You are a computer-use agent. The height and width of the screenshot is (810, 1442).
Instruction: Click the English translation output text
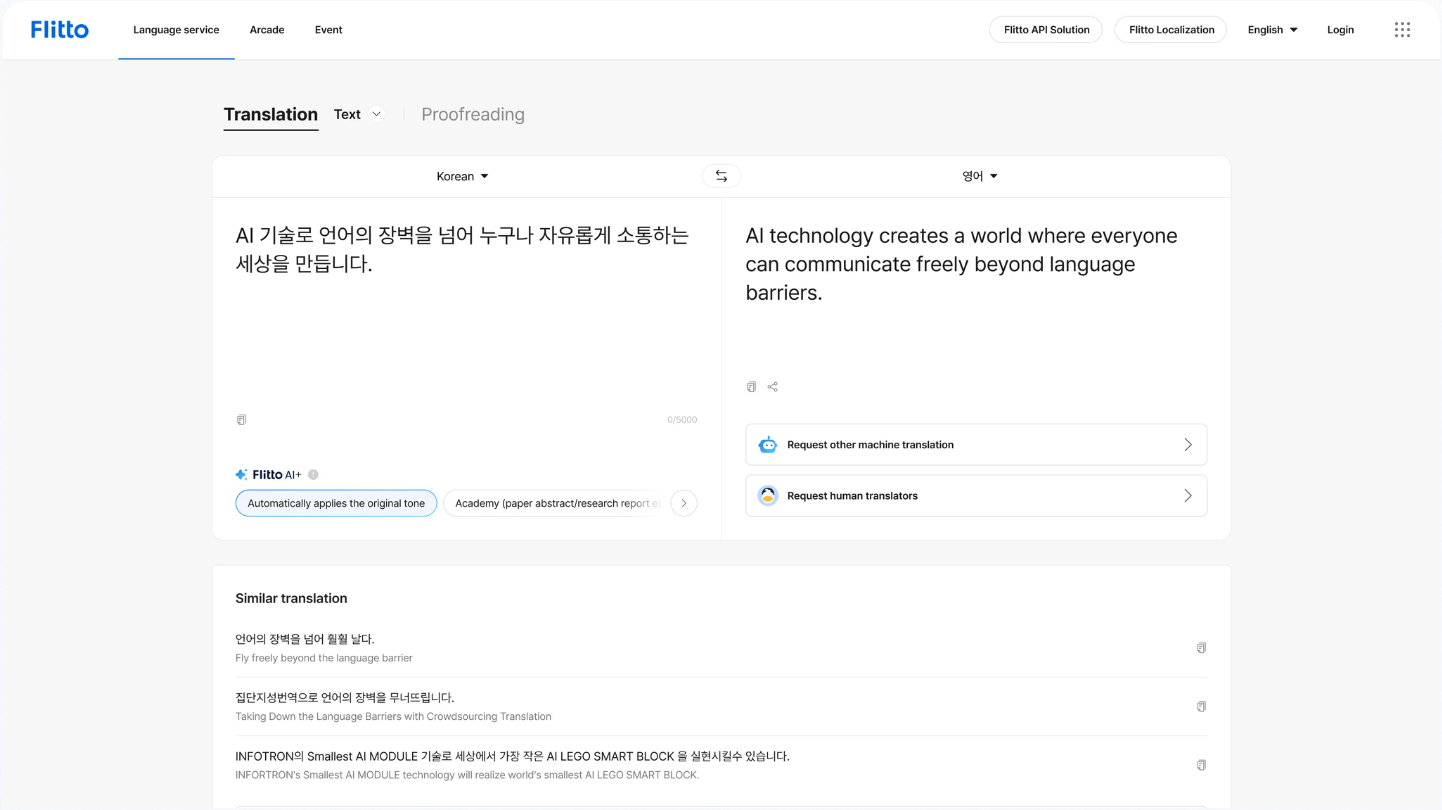[962, 264]
